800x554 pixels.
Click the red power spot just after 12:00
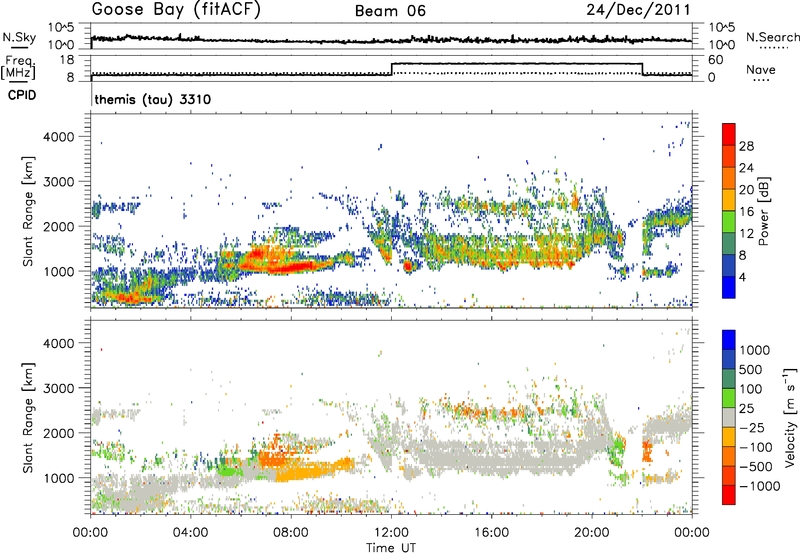point(408,266)
